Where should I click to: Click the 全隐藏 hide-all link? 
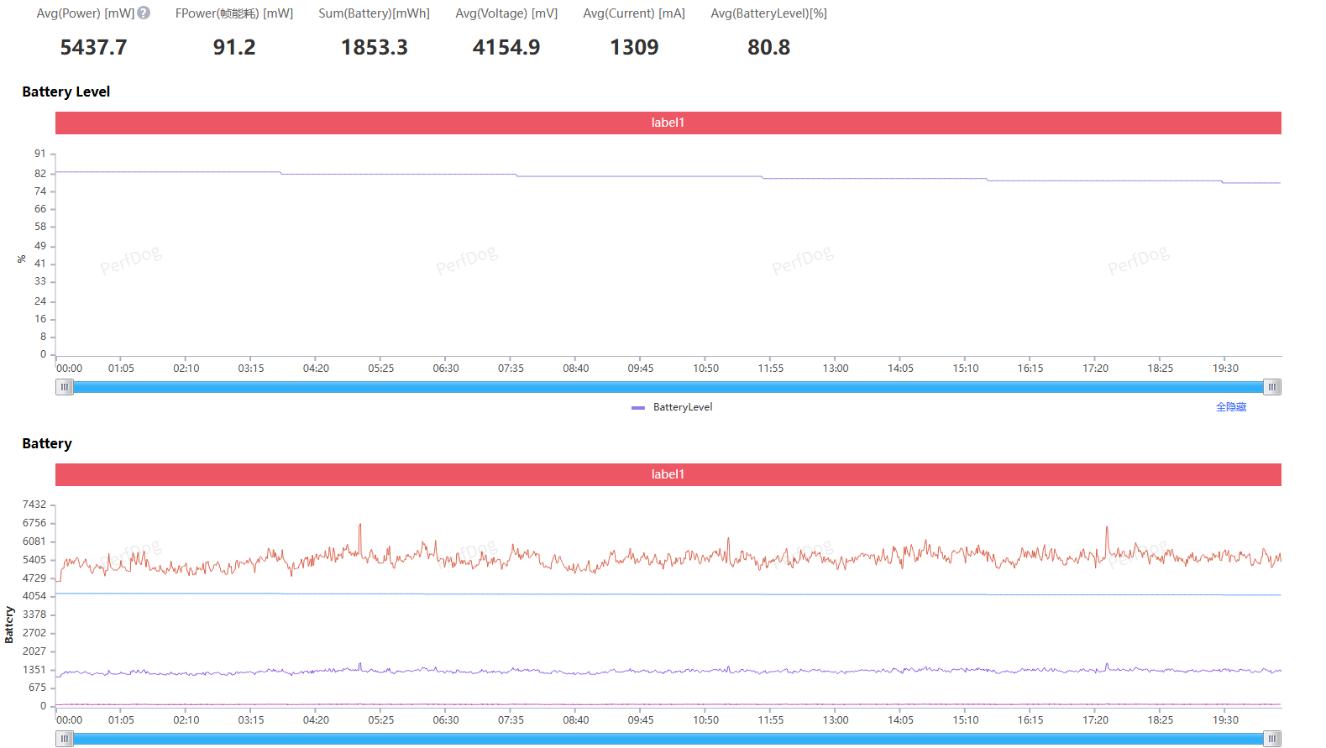[1231, 407]
